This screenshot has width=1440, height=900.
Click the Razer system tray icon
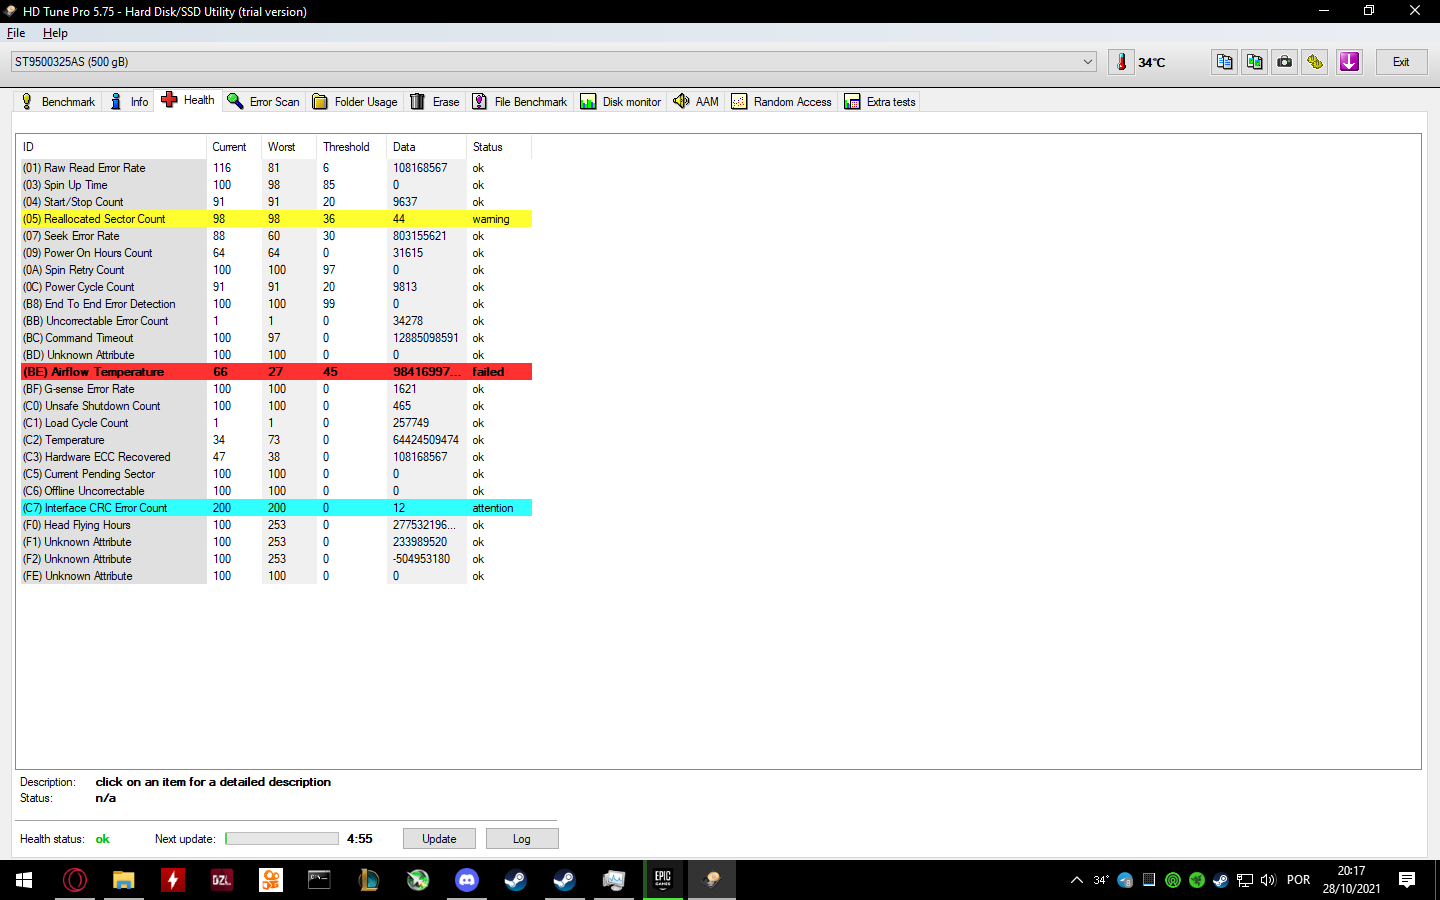coord(1197,880)
